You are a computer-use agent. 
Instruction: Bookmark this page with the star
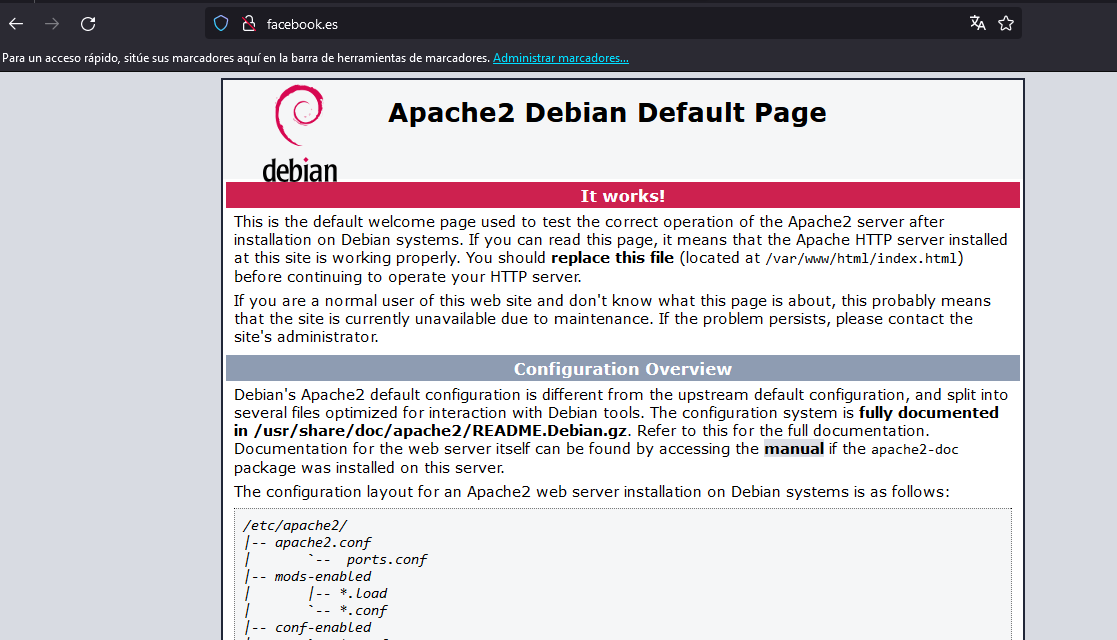pos(1006,24)
